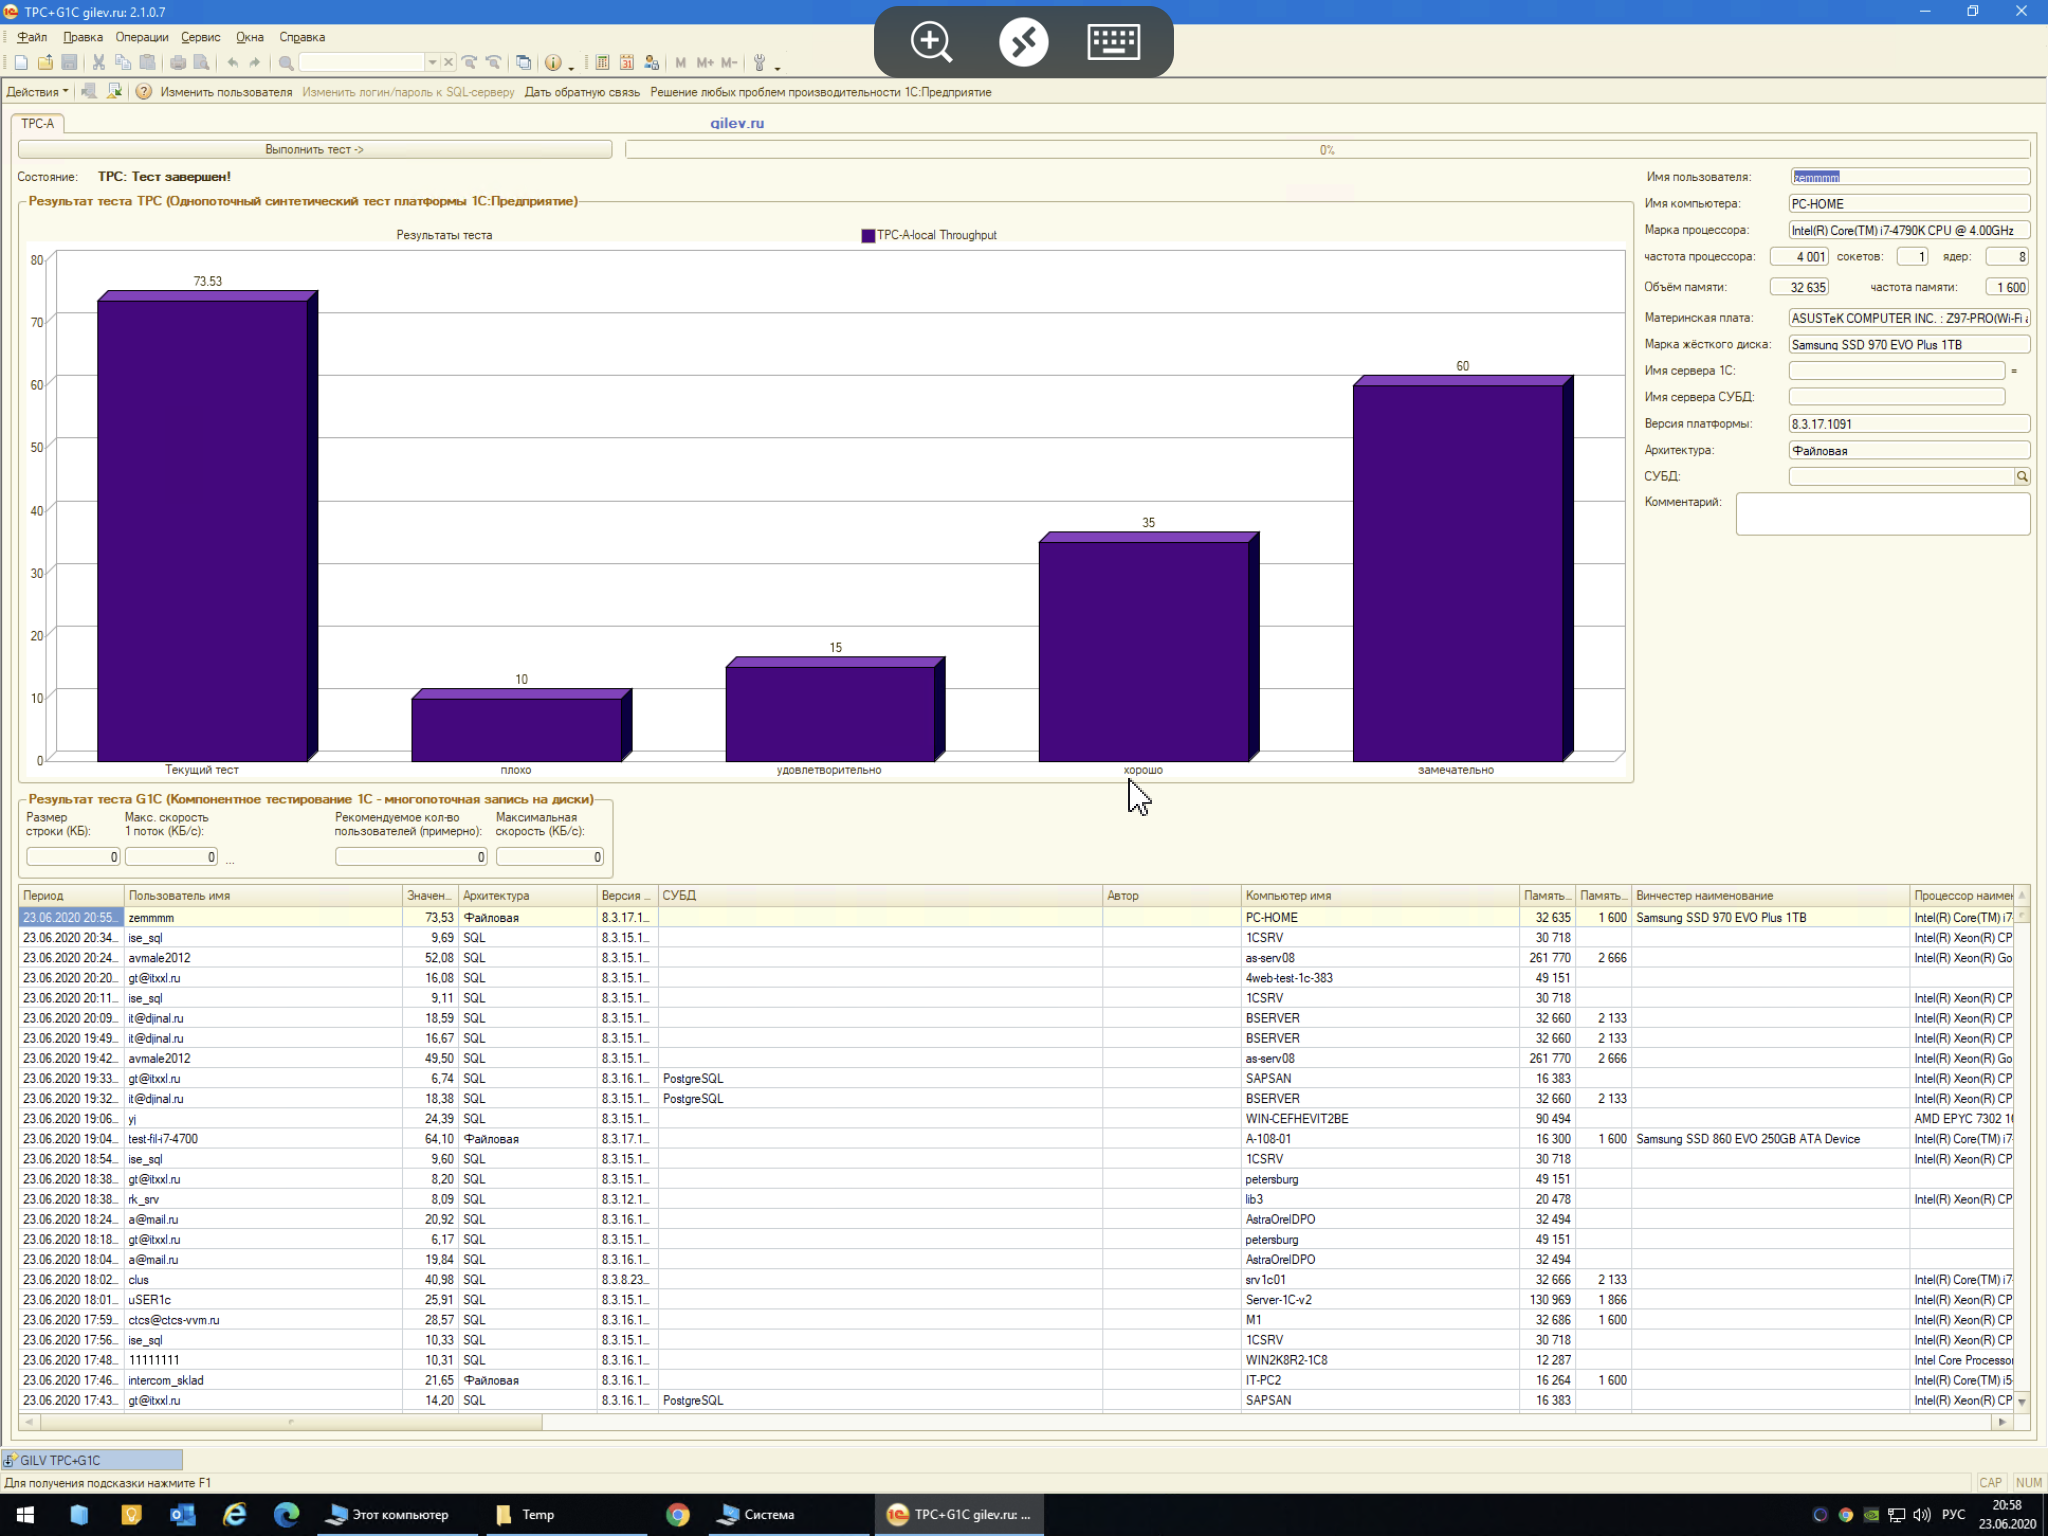Click Изменить пользователя link
The height and width of the screenshot is (1536, 2048).
226,92
